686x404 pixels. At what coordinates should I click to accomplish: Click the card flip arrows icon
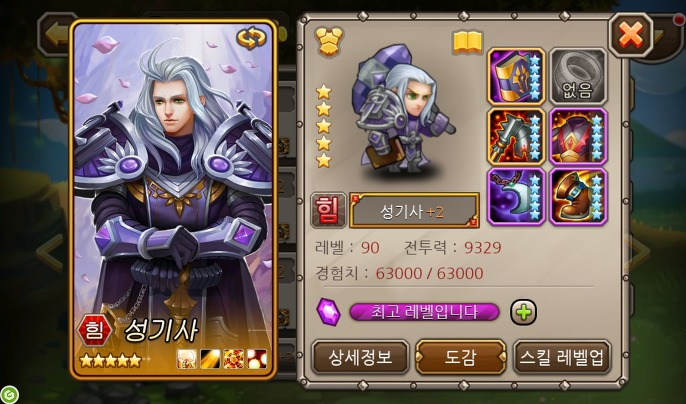[x=251, y=39]
